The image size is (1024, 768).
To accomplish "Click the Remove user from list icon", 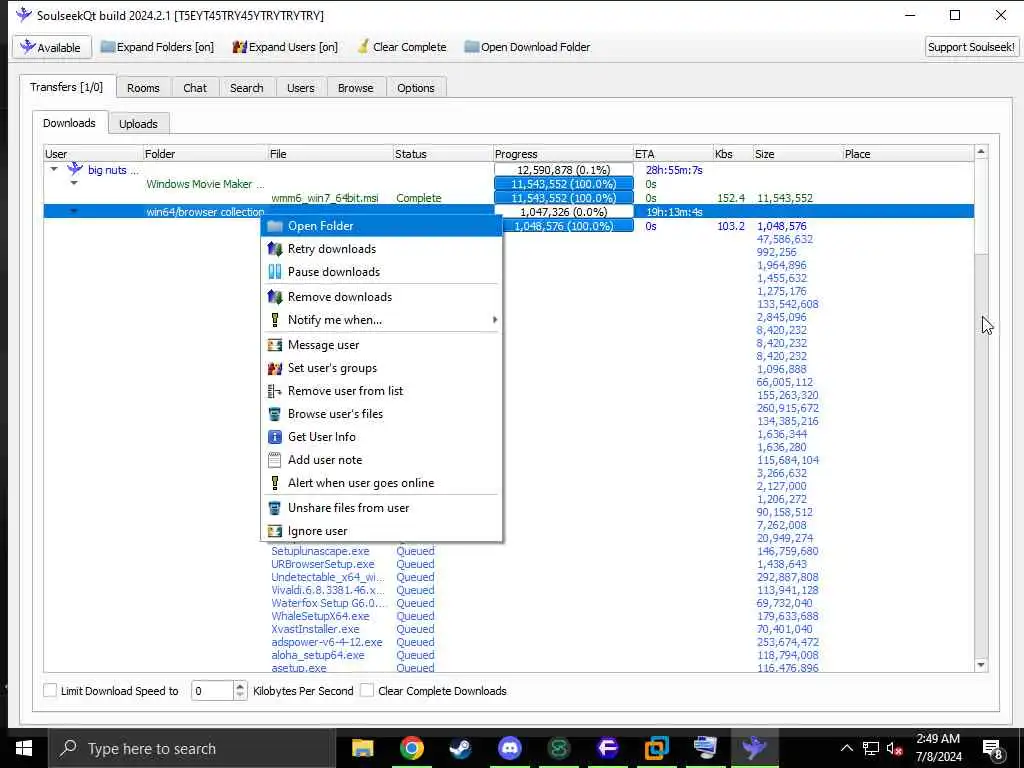I will point(275,391).
